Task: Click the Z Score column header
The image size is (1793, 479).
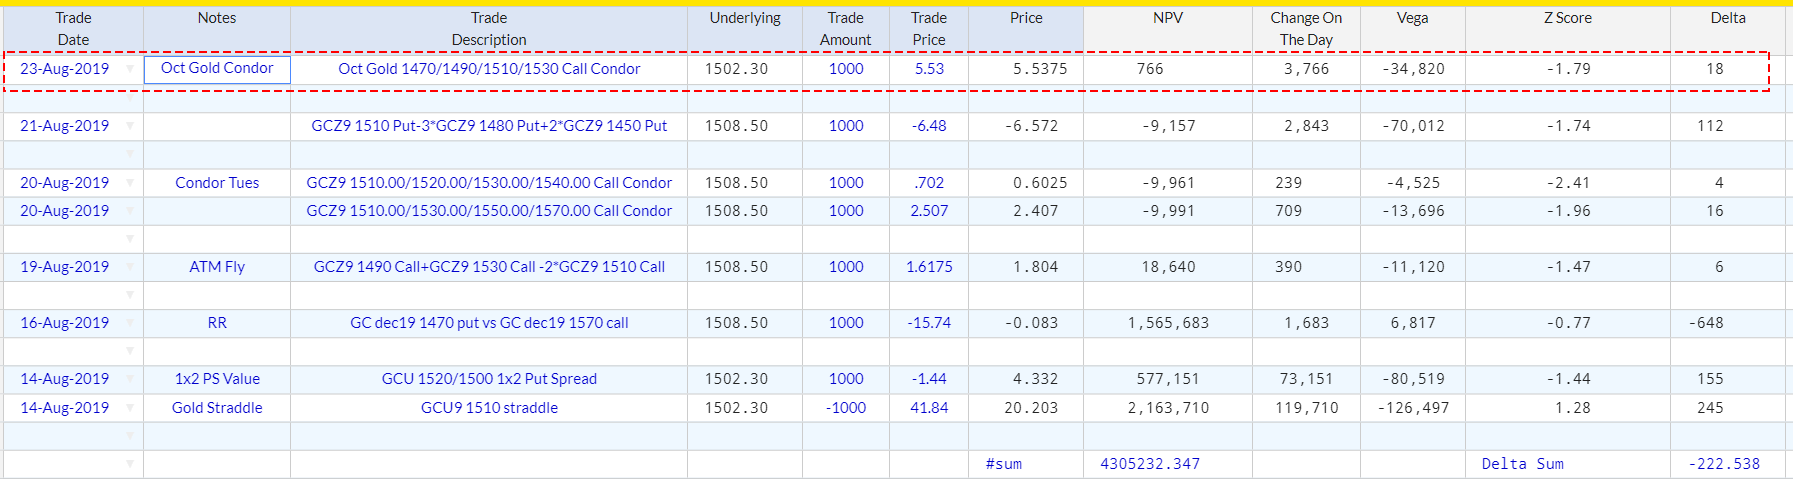Action: (x=1567, y=18)
